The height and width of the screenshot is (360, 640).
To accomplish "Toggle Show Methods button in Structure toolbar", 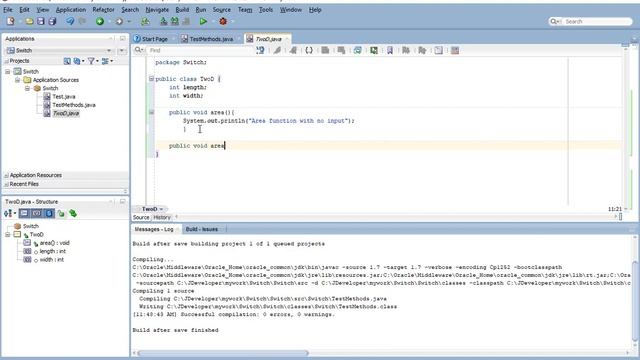I will [x=24, y=213].
